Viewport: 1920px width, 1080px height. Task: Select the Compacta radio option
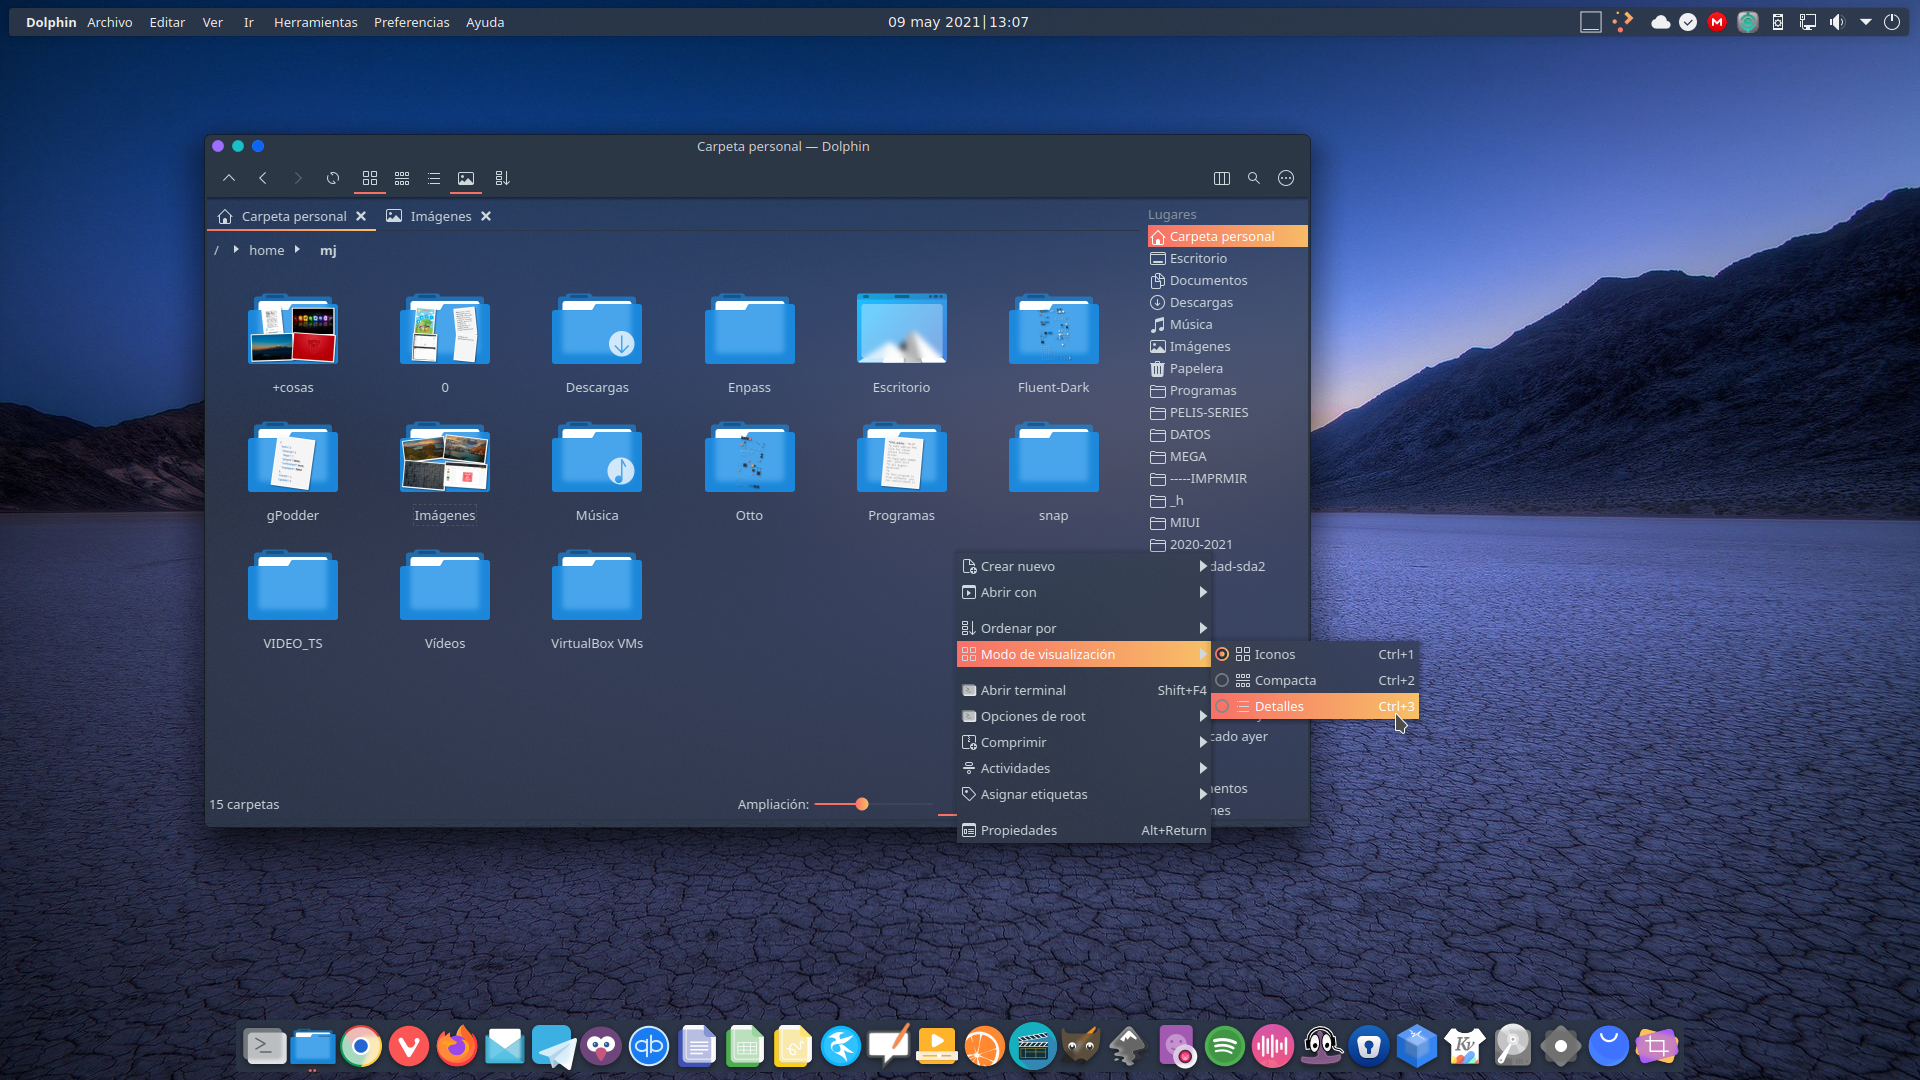point(1222,680)
